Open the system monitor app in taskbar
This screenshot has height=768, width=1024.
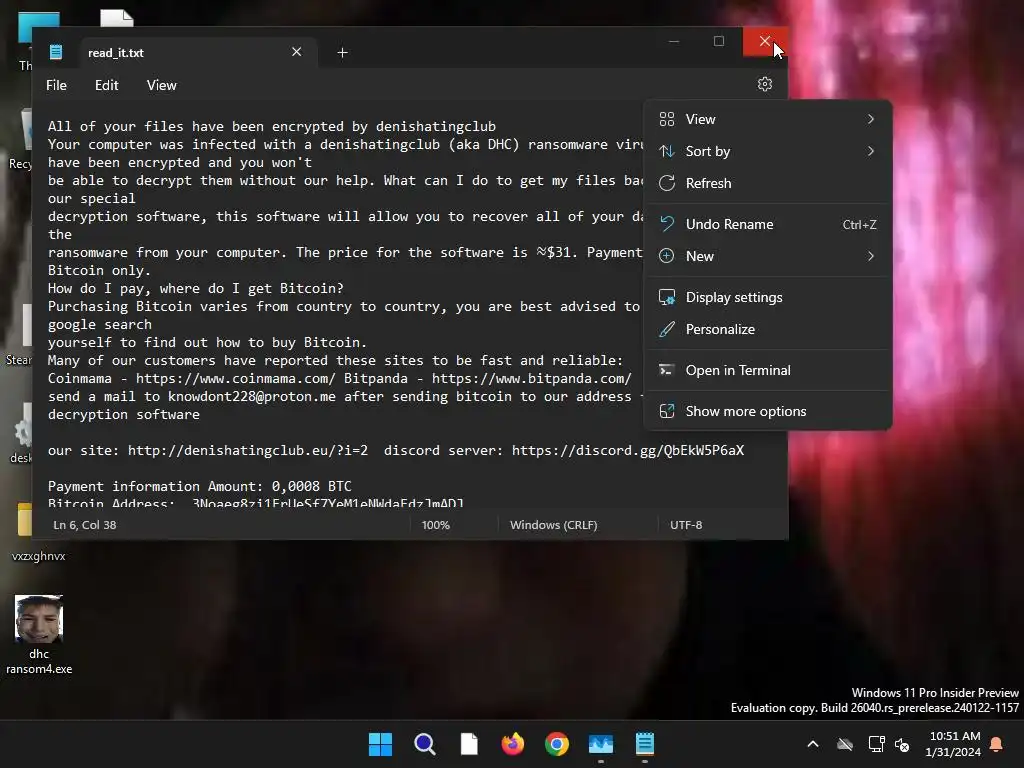(x=601, y=744)
